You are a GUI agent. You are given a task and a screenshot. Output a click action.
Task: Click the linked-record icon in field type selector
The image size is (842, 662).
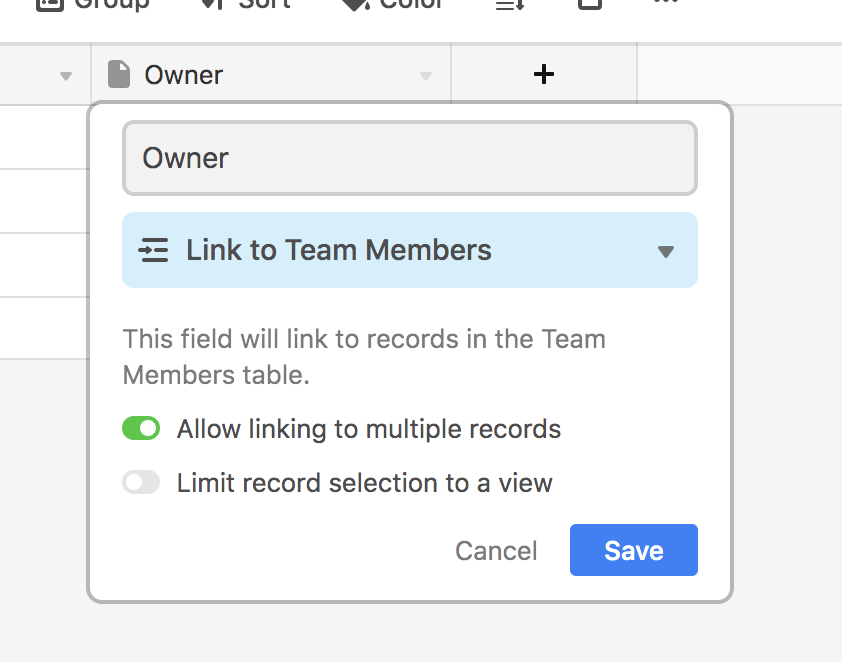154,250
